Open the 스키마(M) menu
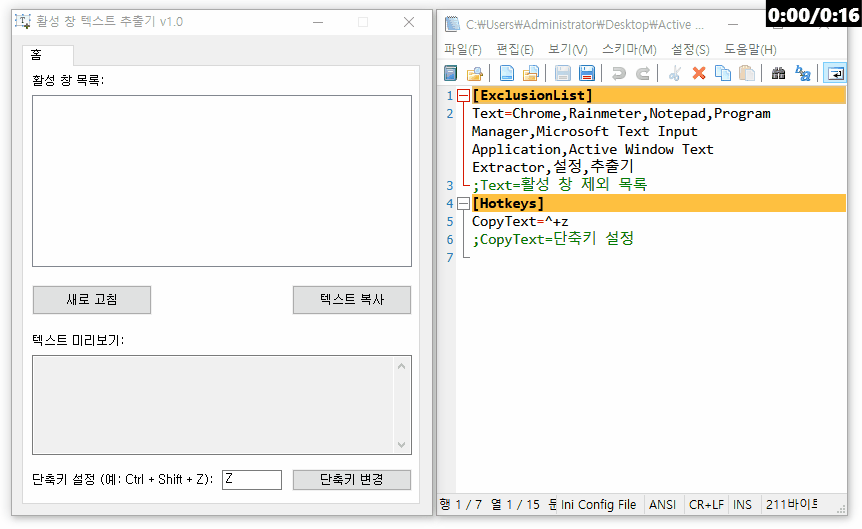The height and width of the screenshot is (529, 862). pos(629,49)
